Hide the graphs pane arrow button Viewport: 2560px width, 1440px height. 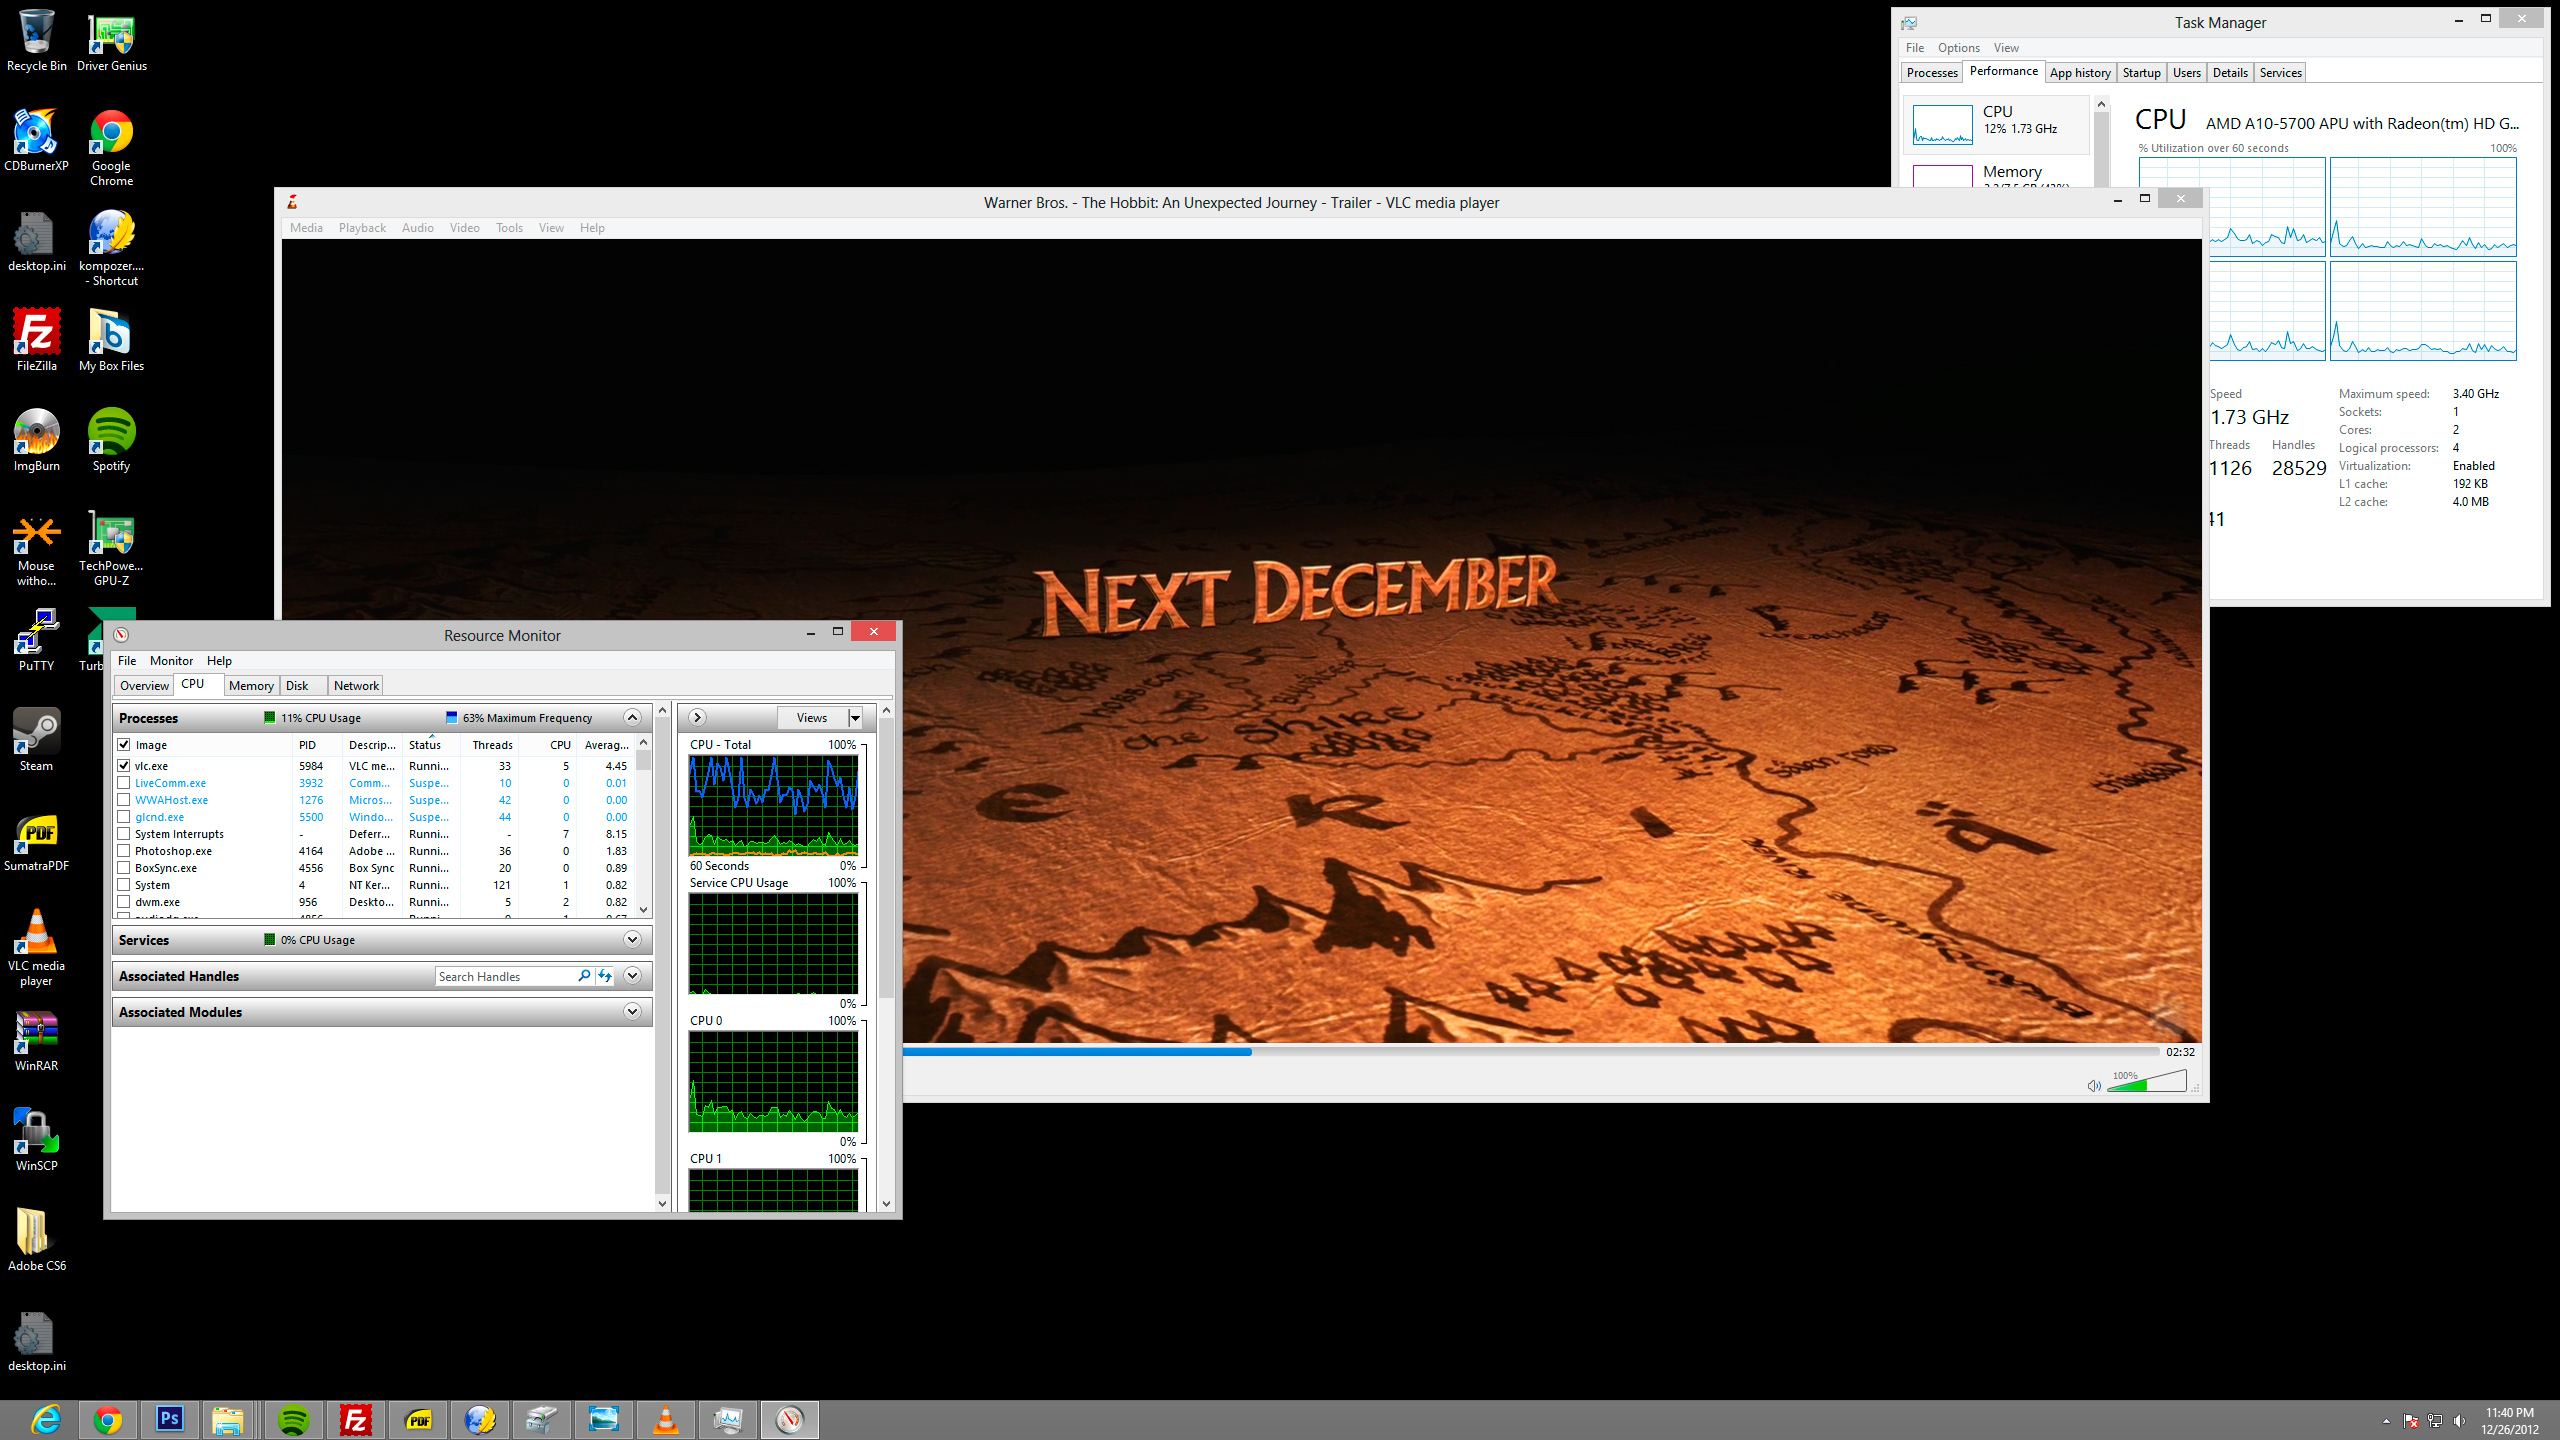point(697,718)
